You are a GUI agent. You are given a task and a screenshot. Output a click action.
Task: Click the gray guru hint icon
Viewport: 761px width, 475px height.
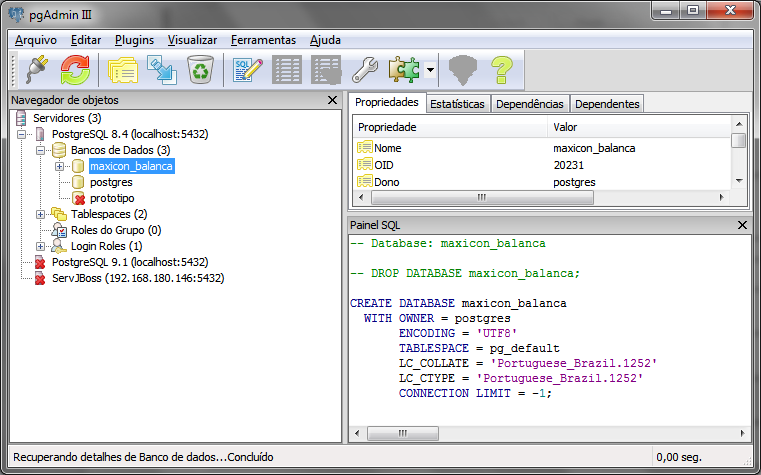coord(463,70)
